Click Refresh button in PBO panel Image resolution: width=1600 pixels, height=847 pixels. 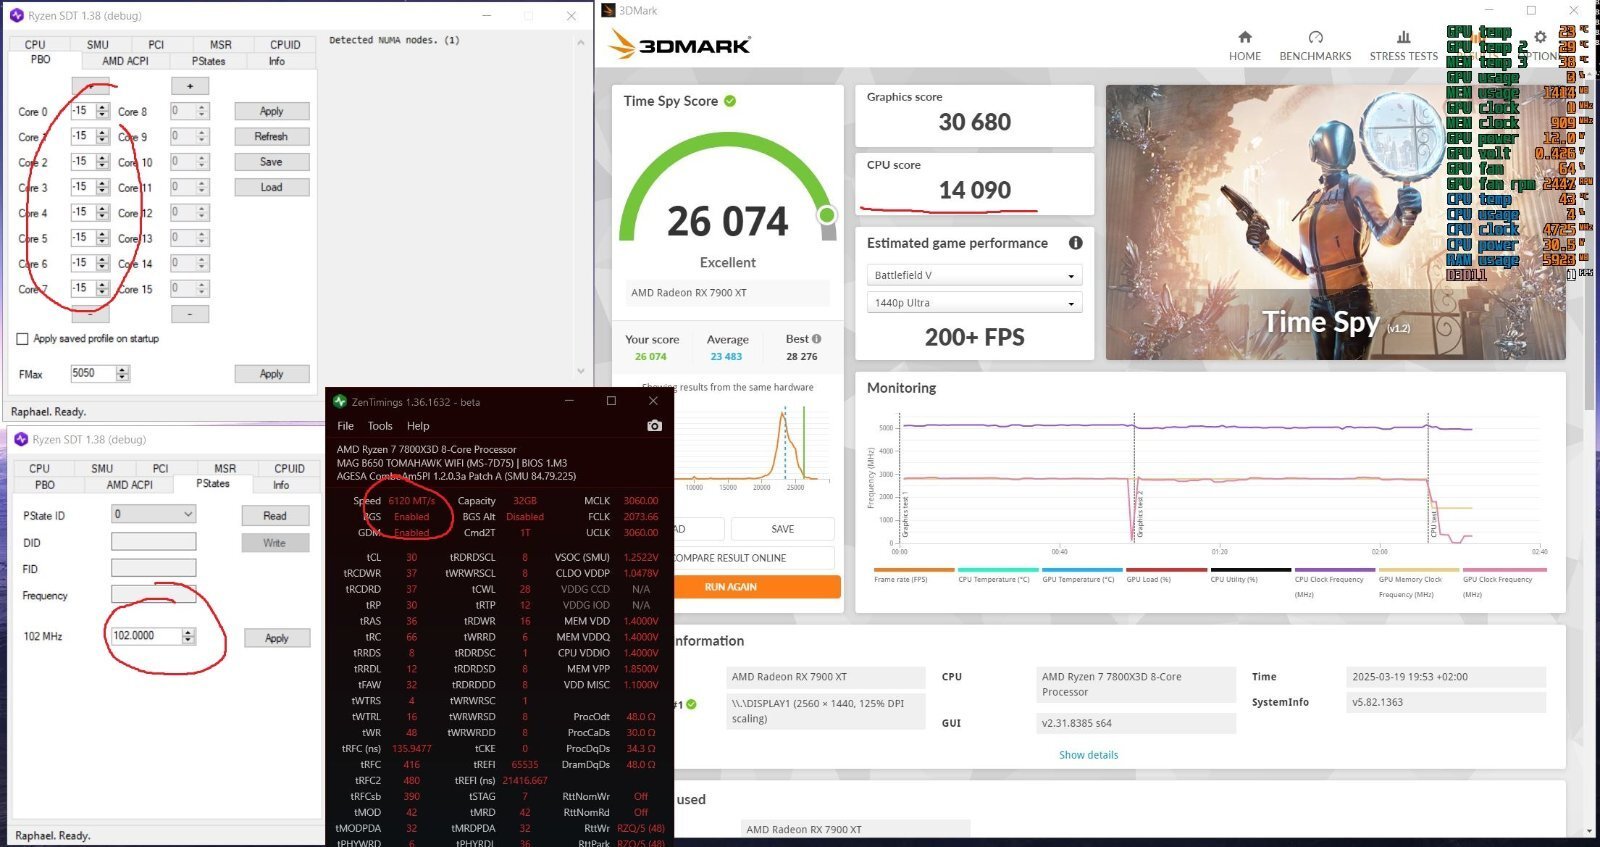coord(271,137)
